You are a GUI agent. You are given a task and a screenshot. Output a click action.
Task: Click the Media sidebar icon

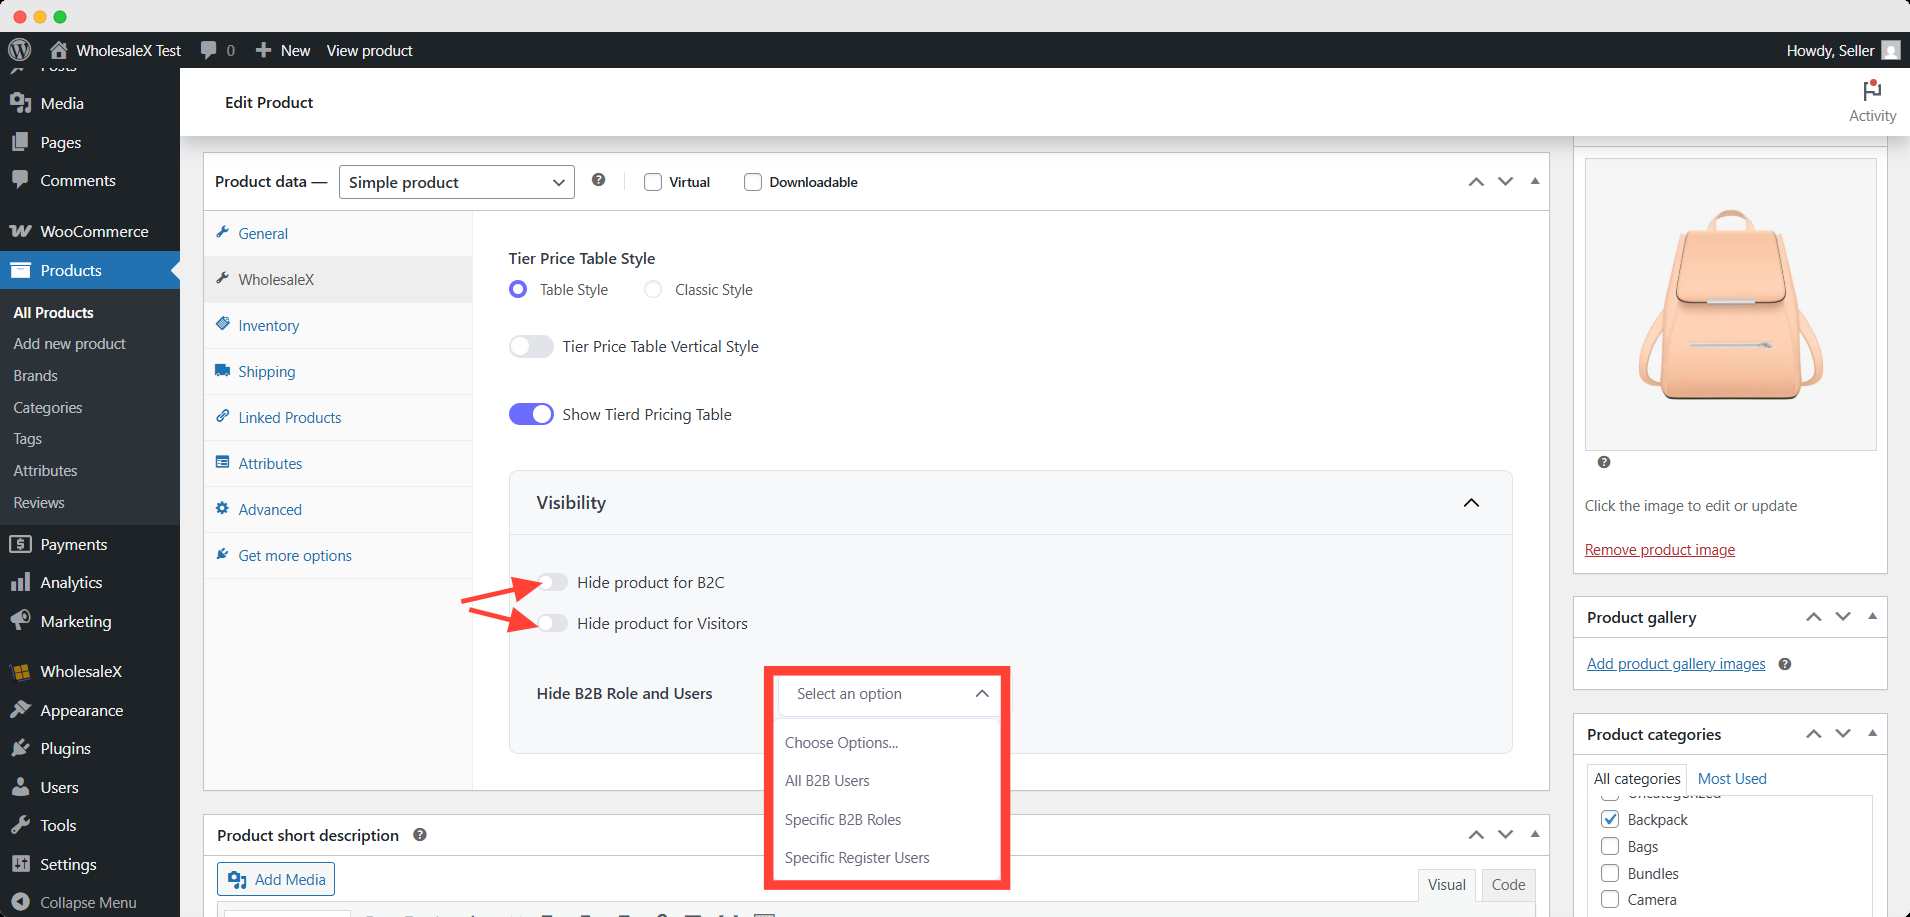pyautogui.click(x=20, y=103)
